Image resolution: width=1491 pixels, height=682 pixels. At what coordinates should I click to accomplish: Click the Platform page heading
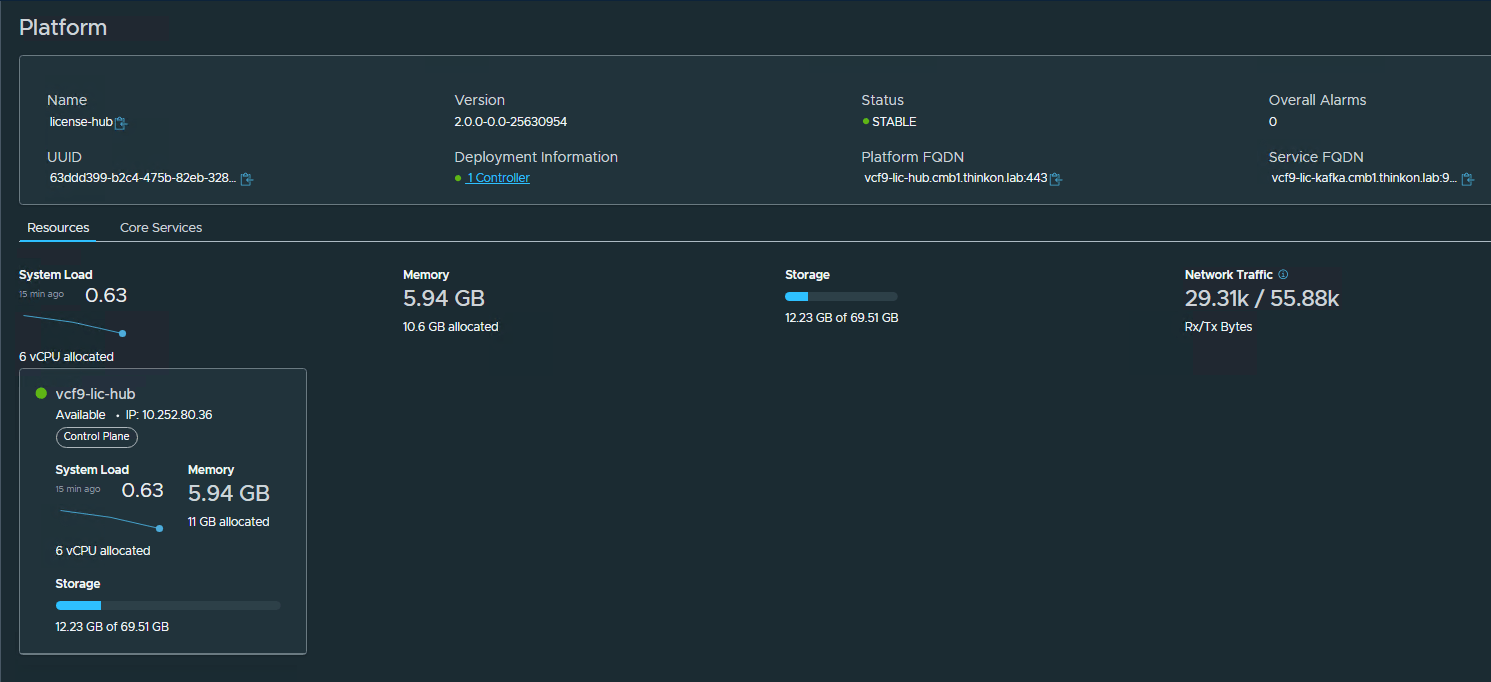tap(63, 27)
